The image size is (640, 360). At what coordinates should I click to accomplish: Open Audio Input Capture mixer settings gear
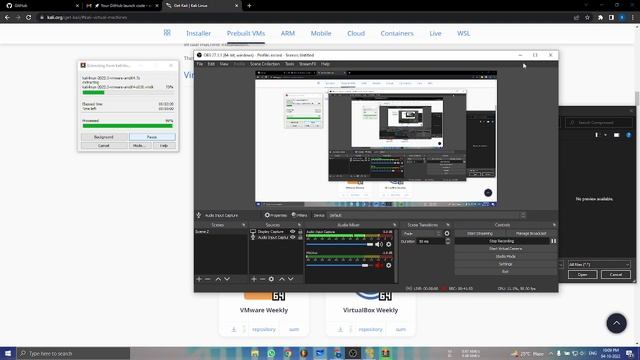point(389,244)
